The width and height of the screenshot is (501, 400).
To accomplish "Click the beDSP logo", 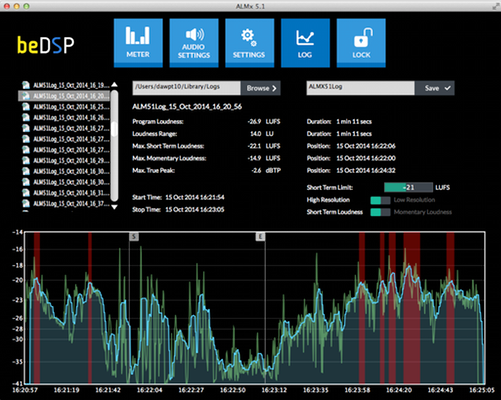I will click(x=46, y=45).
